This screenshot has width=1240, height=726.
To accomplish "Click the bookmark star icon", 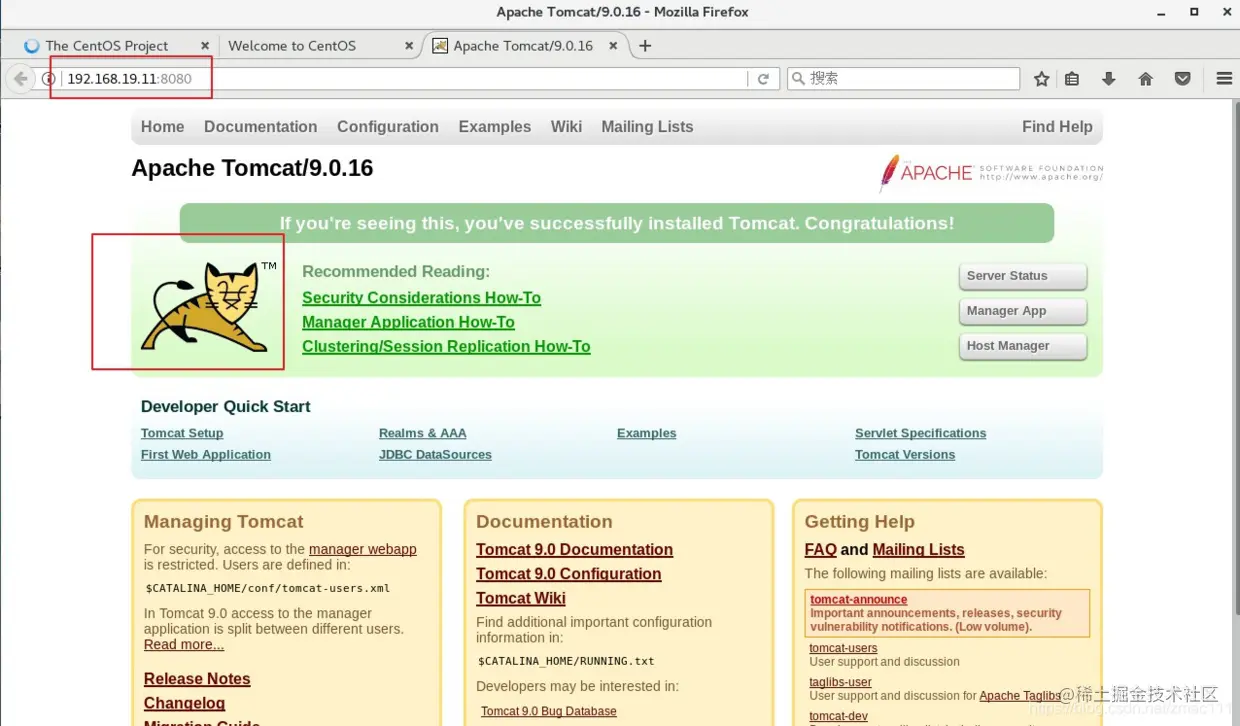I will [x=1041, y=79].
